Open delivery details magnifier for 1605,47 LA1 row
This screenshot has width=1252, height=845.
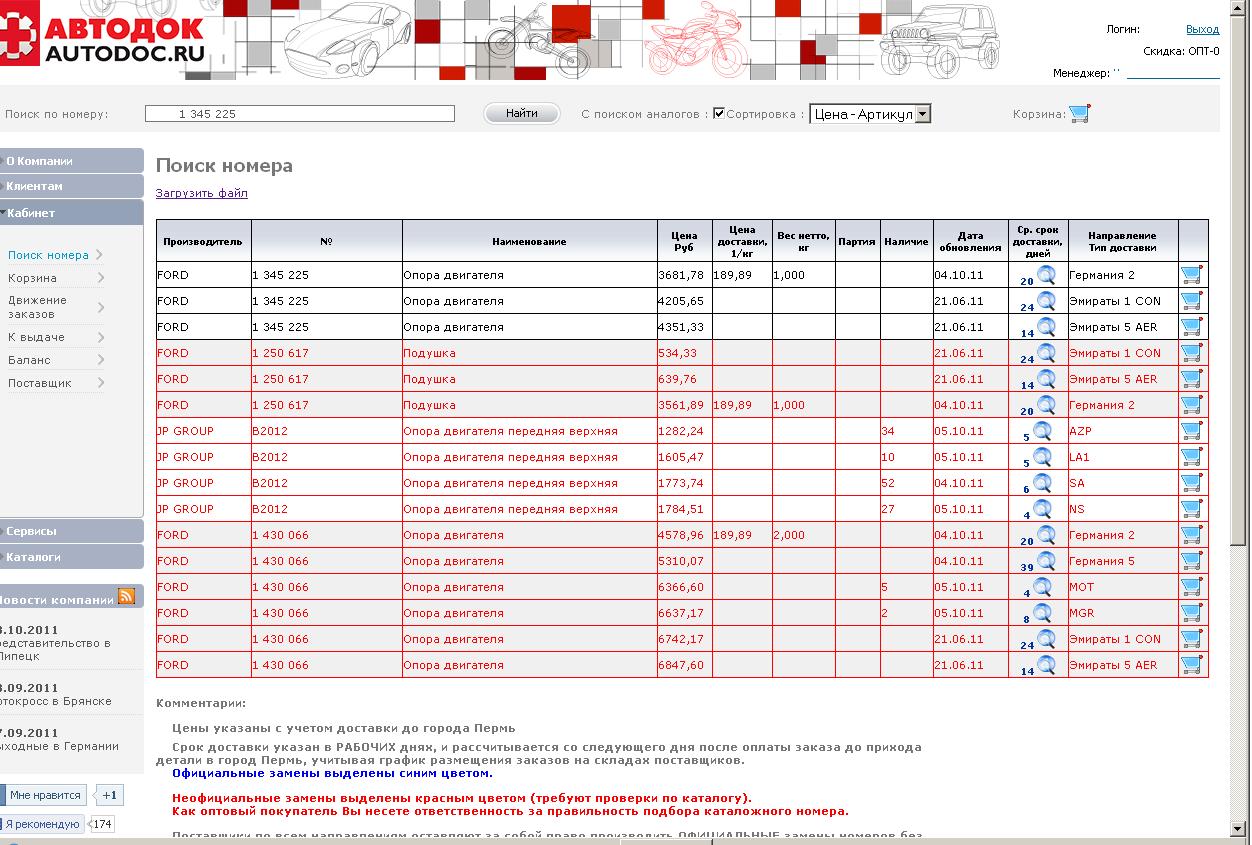pos(1042,456)
